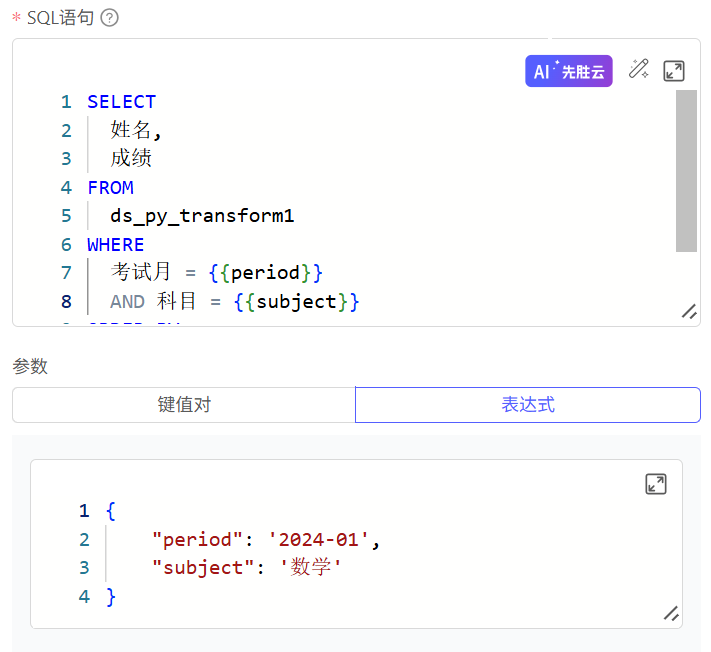Grab the SQL editor resize handle
The width and height of the screenshot is (711, 652).
tap(689, 312)
